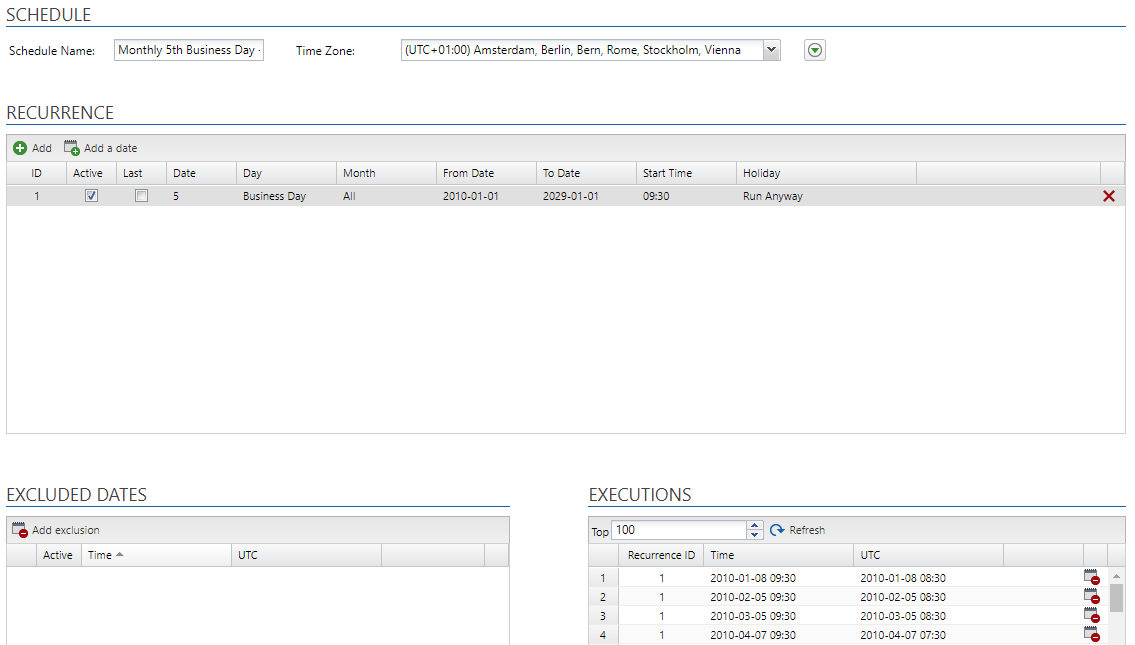Open the Time Zone dropdown

pyautogui.click(x=770, y=49)
